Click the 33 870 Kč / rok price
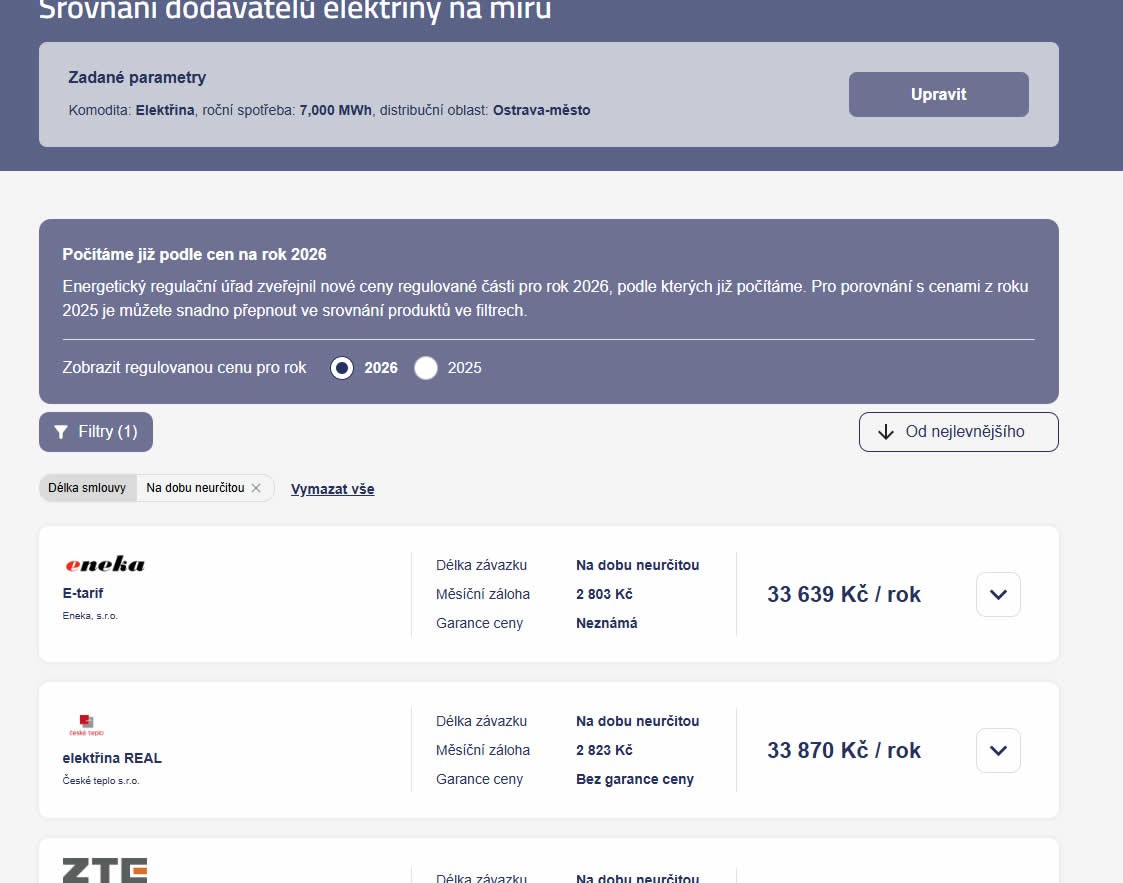Viewport: 1123px width, 883px height. [843, 750]
